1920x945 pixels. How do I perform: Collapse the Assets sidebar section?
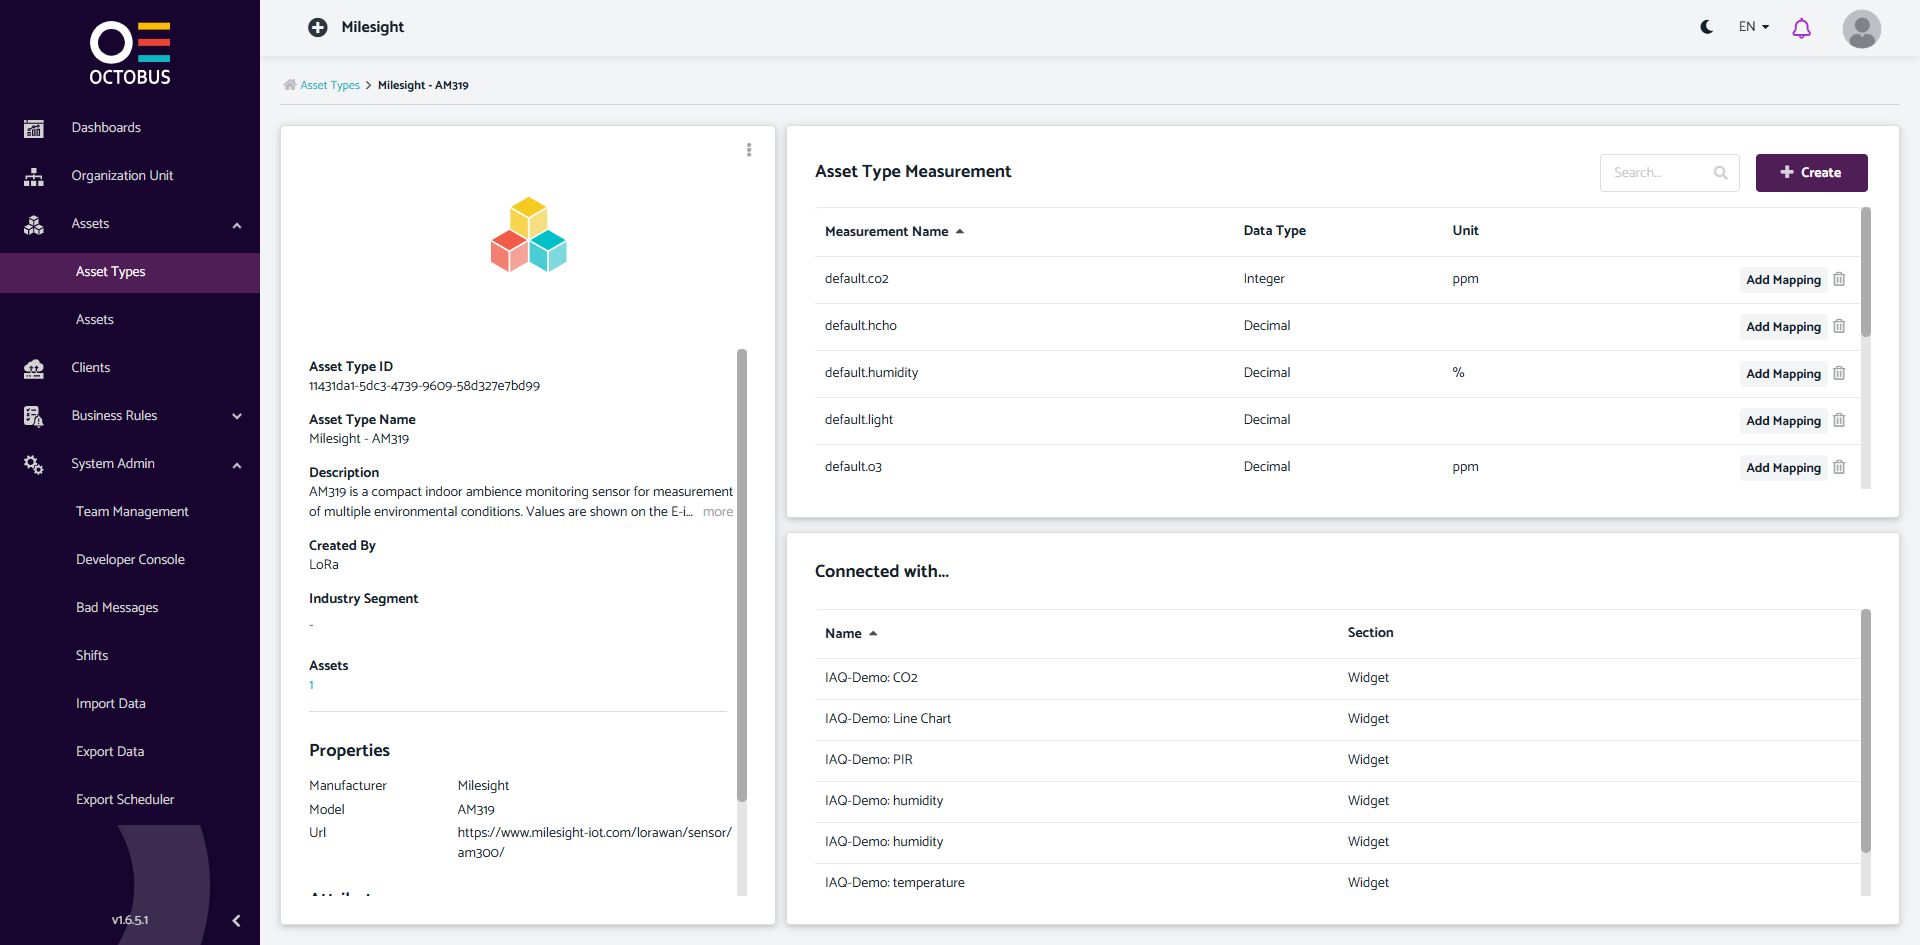coord(237,225)
